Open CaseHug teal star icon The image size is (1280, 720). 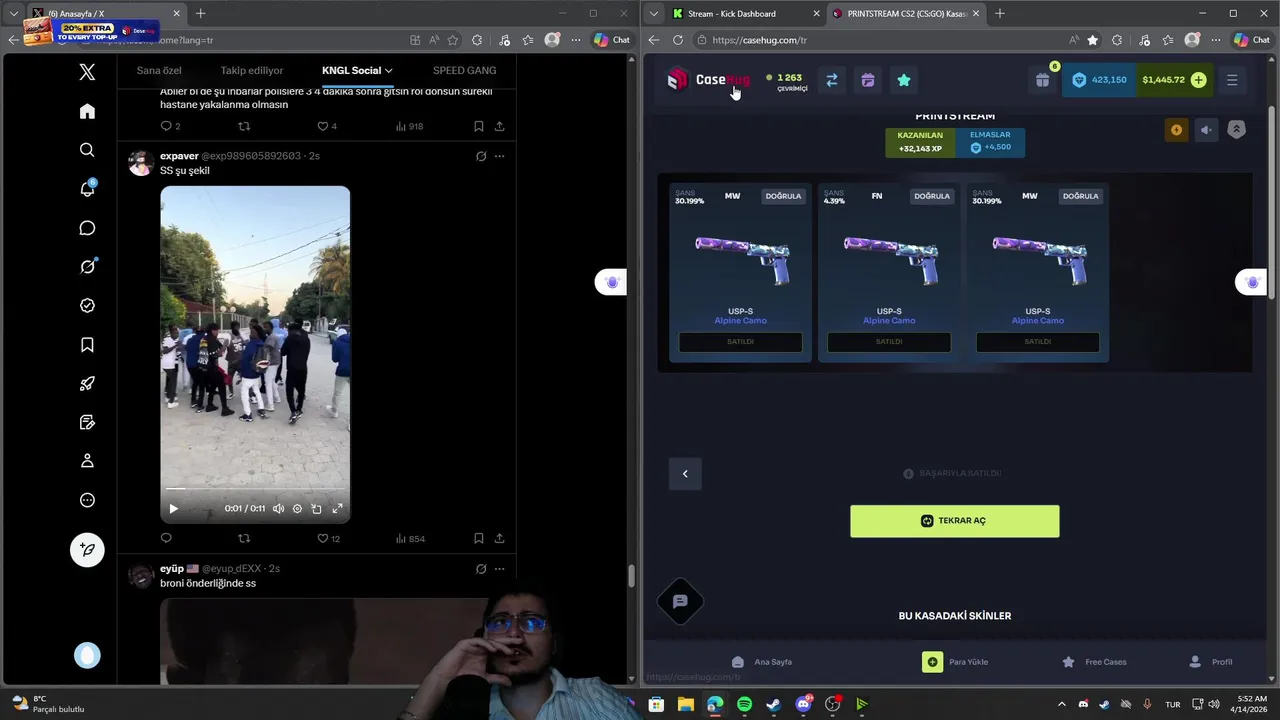click(904, 80)
